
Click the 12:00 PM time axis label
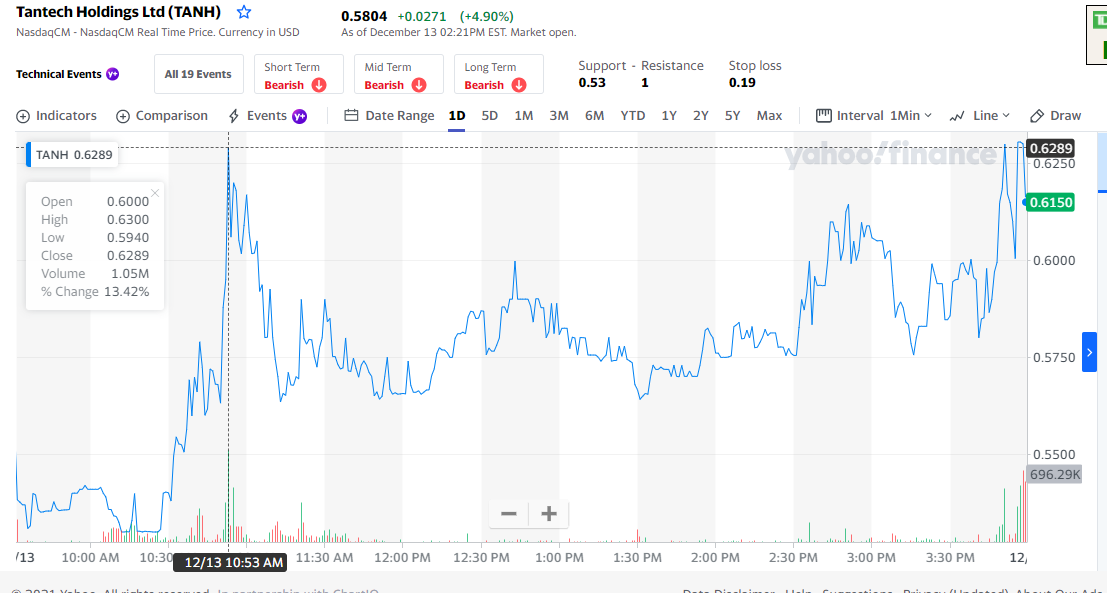tap(402, 558)
